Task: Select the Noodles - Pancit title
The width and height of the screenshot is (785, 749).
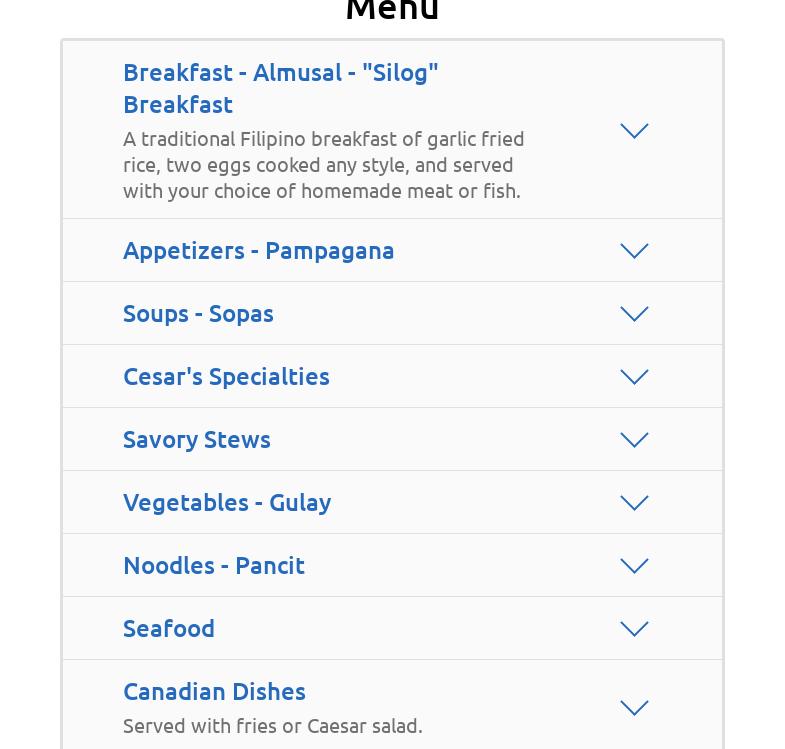Action: tap(213, 565)
